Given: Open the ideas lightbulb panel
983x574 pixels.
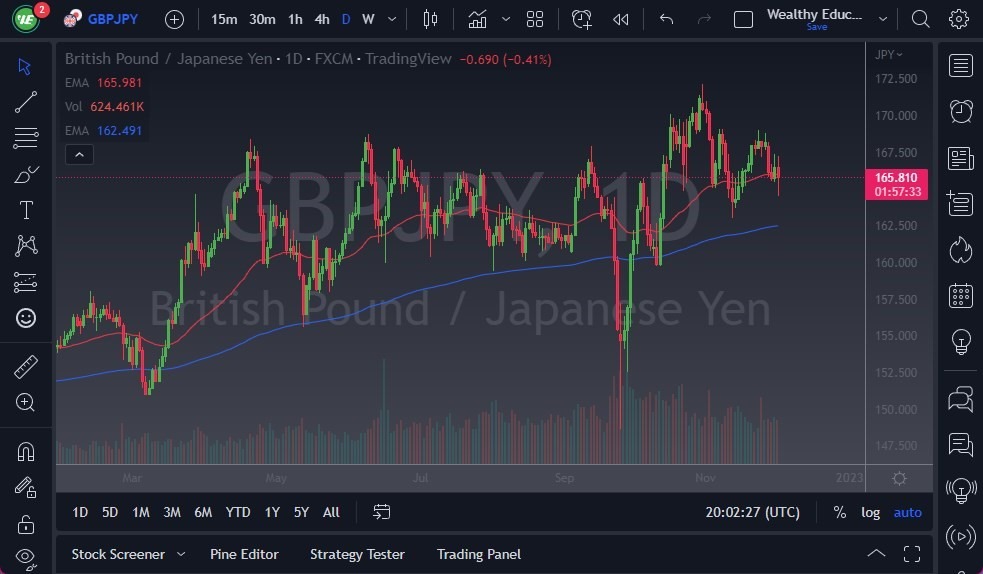Looking at the screenshot, I should pyautogui.click(x=960, y=342).
